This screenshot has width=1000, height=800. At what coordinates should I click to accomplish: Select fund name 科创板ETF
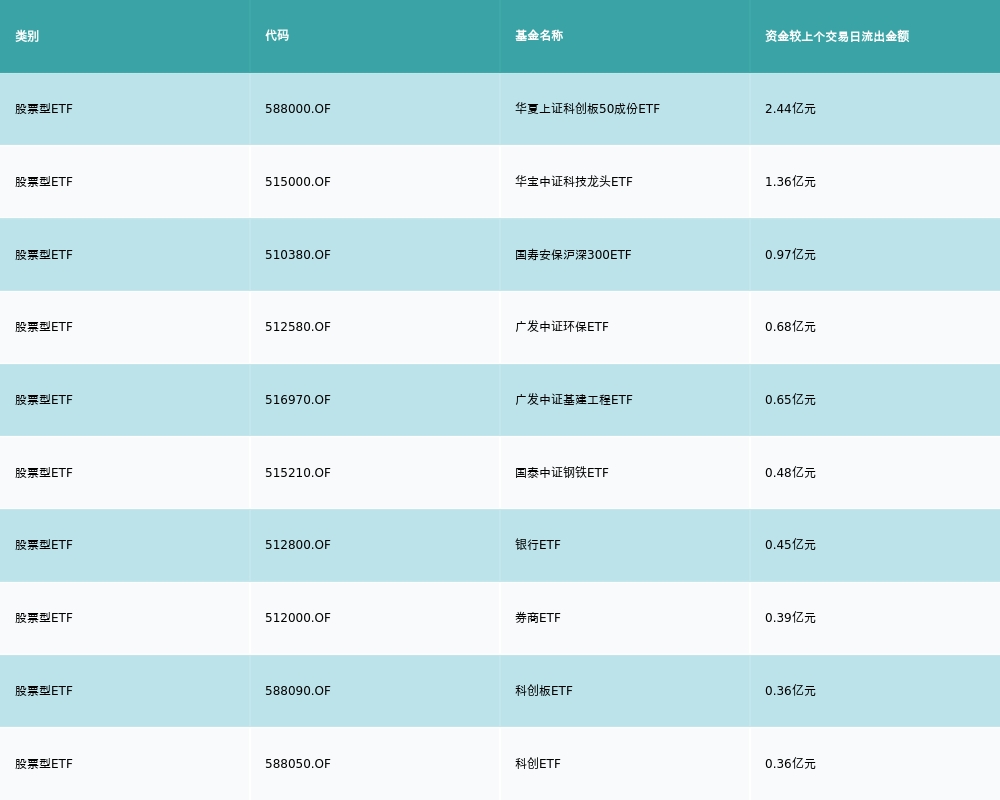click(544, 692)
